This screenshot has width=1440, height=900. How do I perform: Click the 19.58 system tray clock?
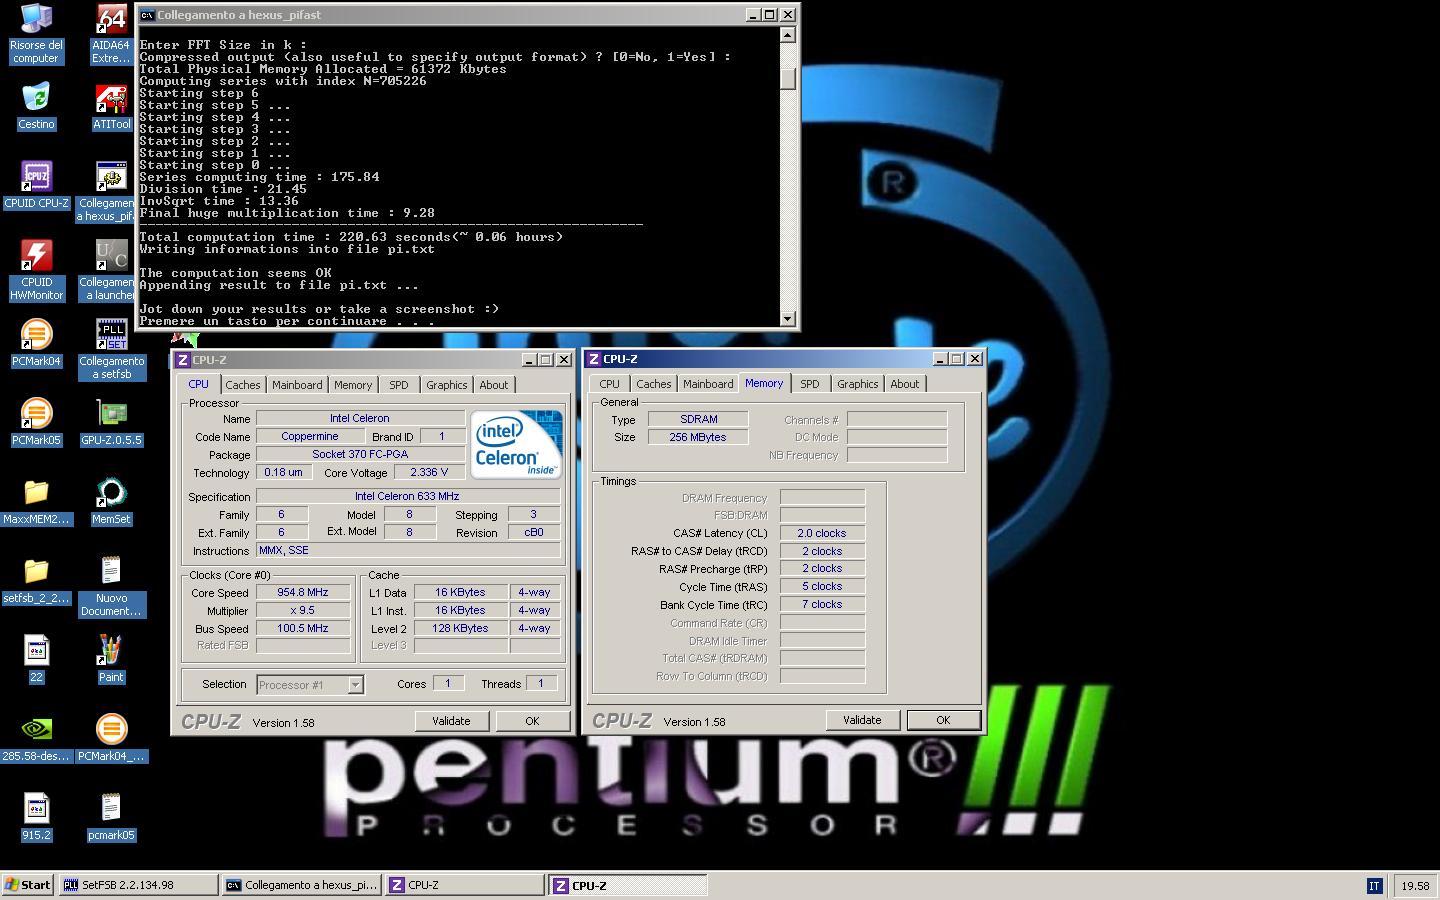tap(1415, 886)
